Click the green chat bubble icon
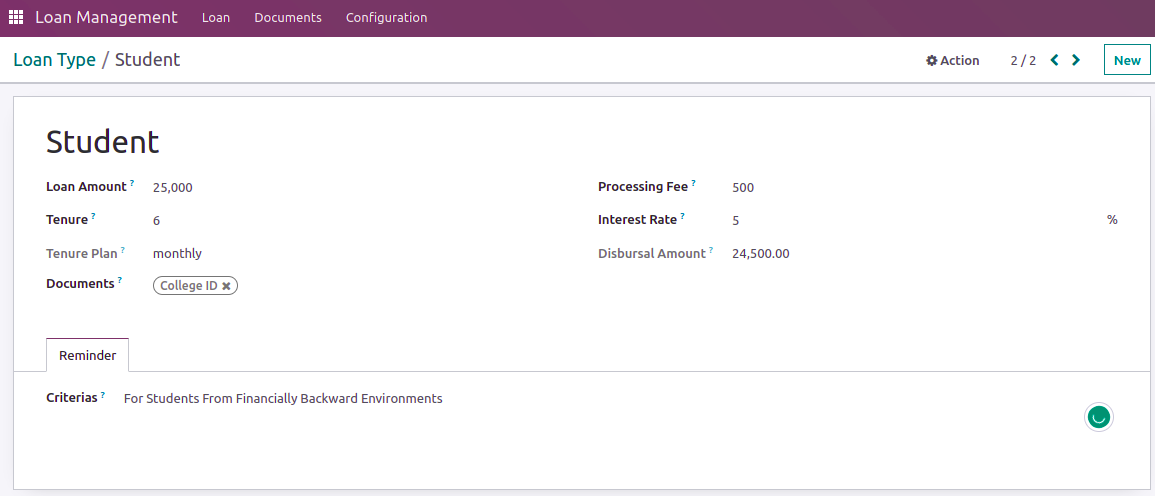Viewport: 1155px width, 496px height. coord(1098,416)
